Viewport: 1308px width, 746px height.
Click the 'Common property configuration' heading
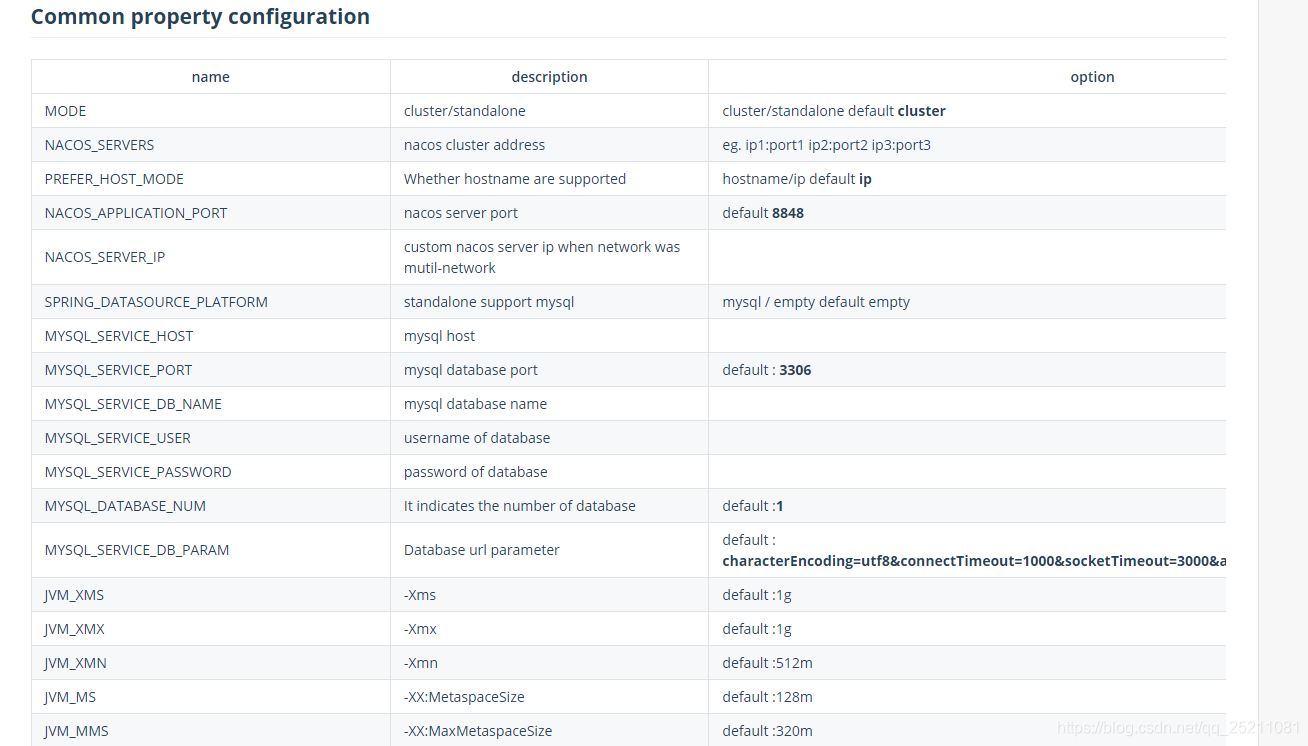coord(200,17)
